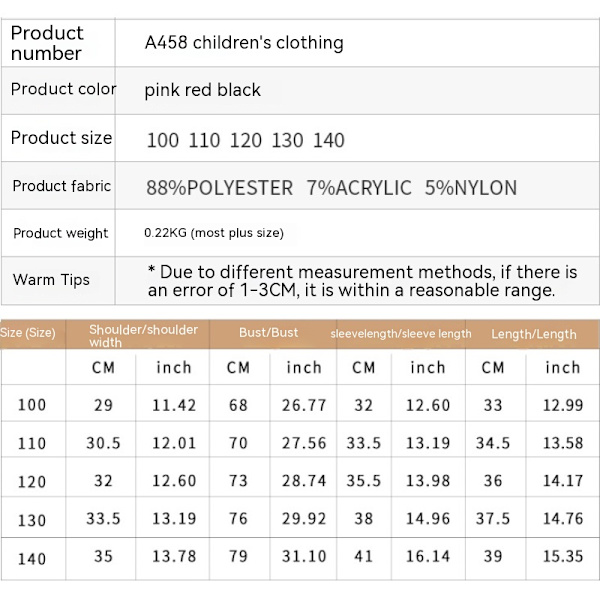Click the 15.35 length inch cell
600x600 pixels.
tap(563, 557)
